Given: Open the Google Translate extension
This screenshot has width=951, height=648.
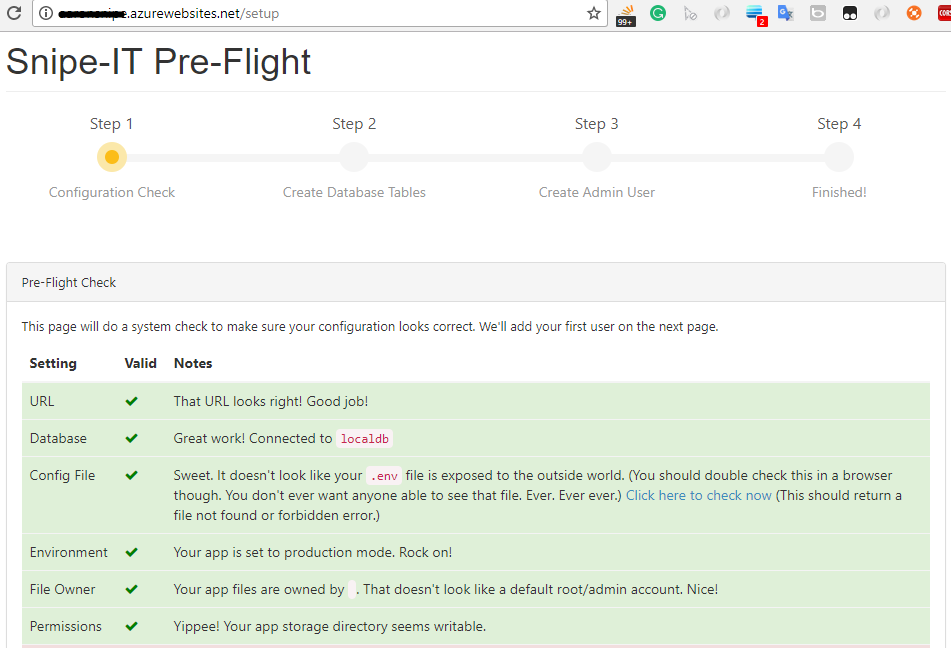Looking at the screenshot, I should click(x=785, y=13).
